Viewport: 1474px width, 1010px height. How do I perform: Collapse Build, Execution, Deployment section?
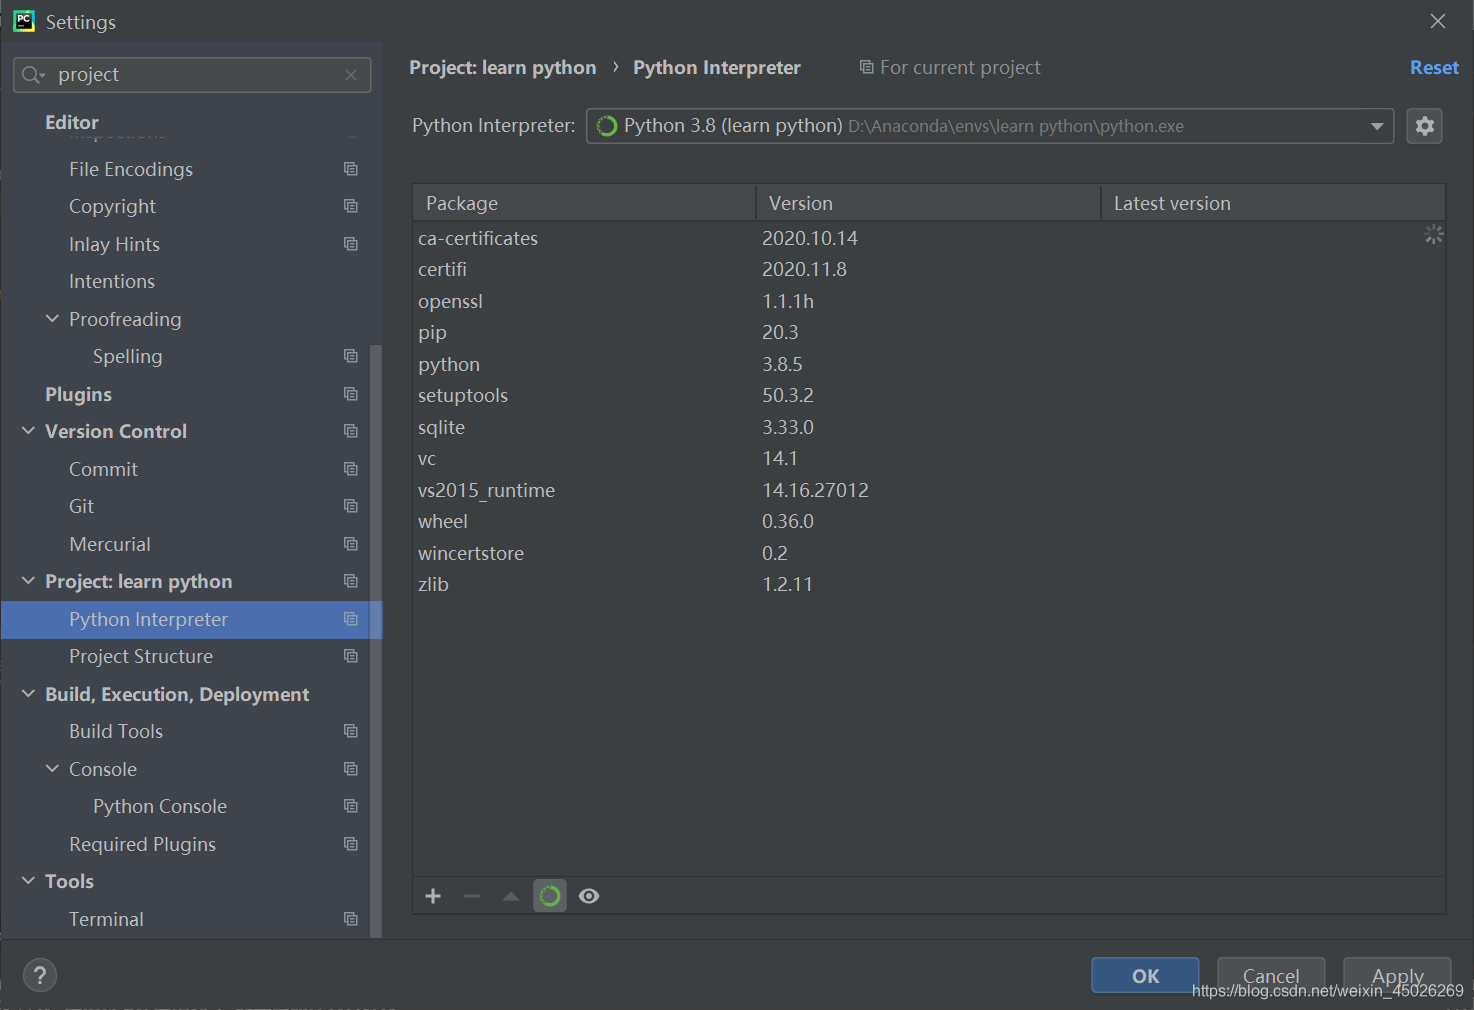tap(29, 694)
